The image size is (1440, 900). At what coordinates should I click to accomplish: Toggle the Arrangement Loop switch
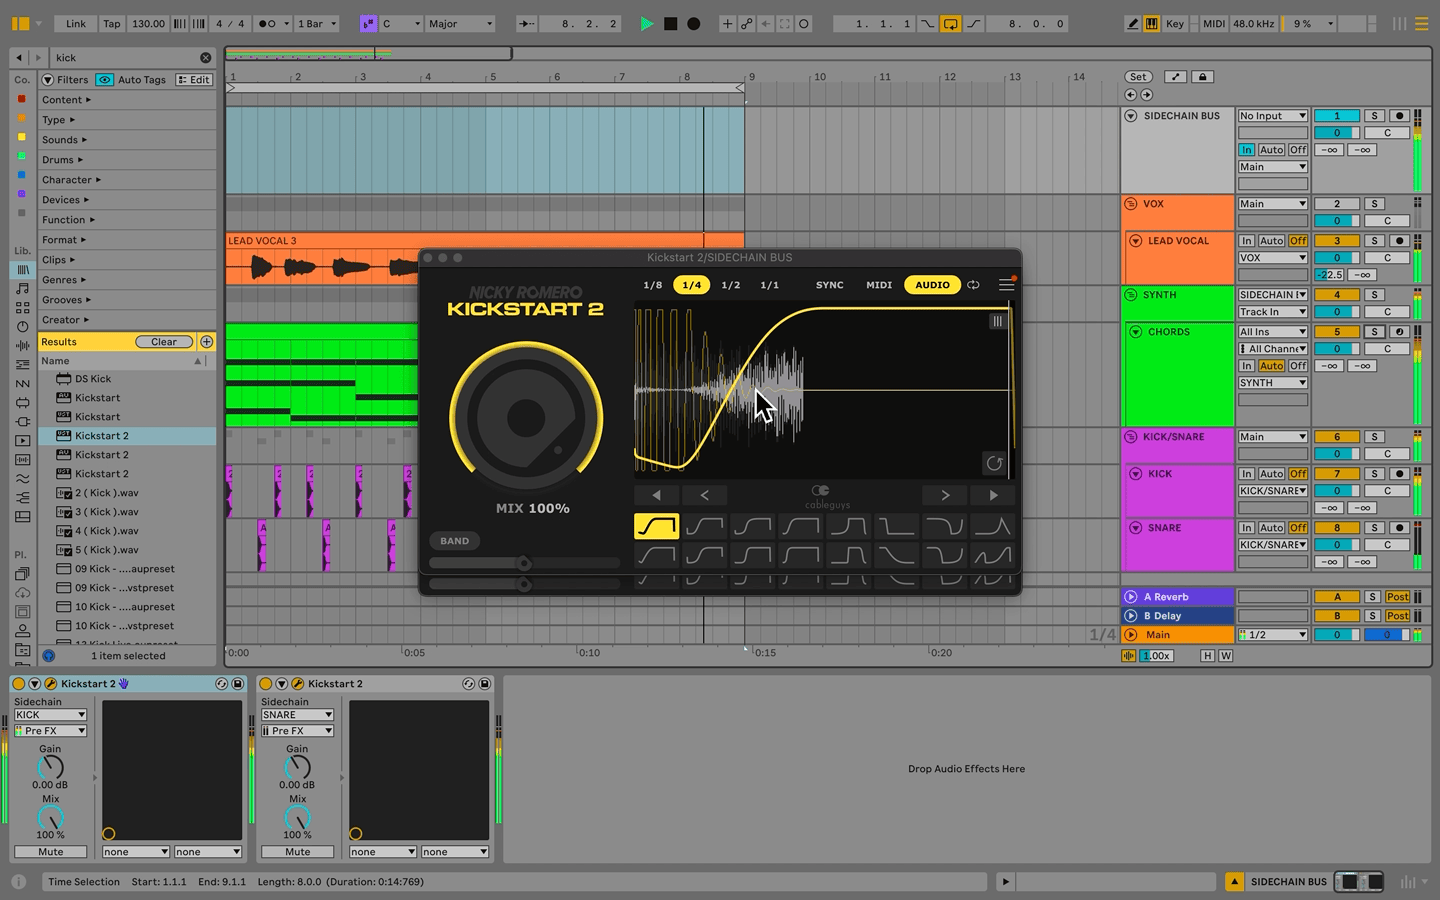[x=950, y=23]
